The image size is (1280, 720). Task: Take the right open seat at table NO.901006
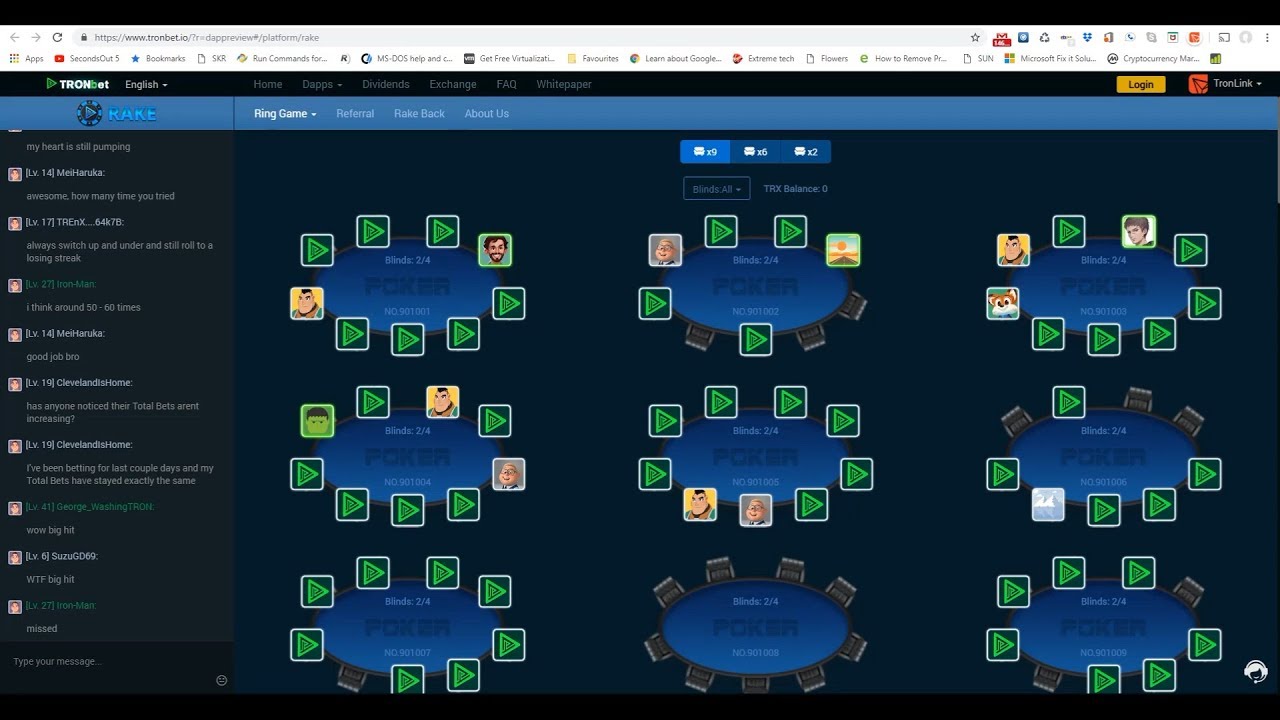[x=1205, y=474]
